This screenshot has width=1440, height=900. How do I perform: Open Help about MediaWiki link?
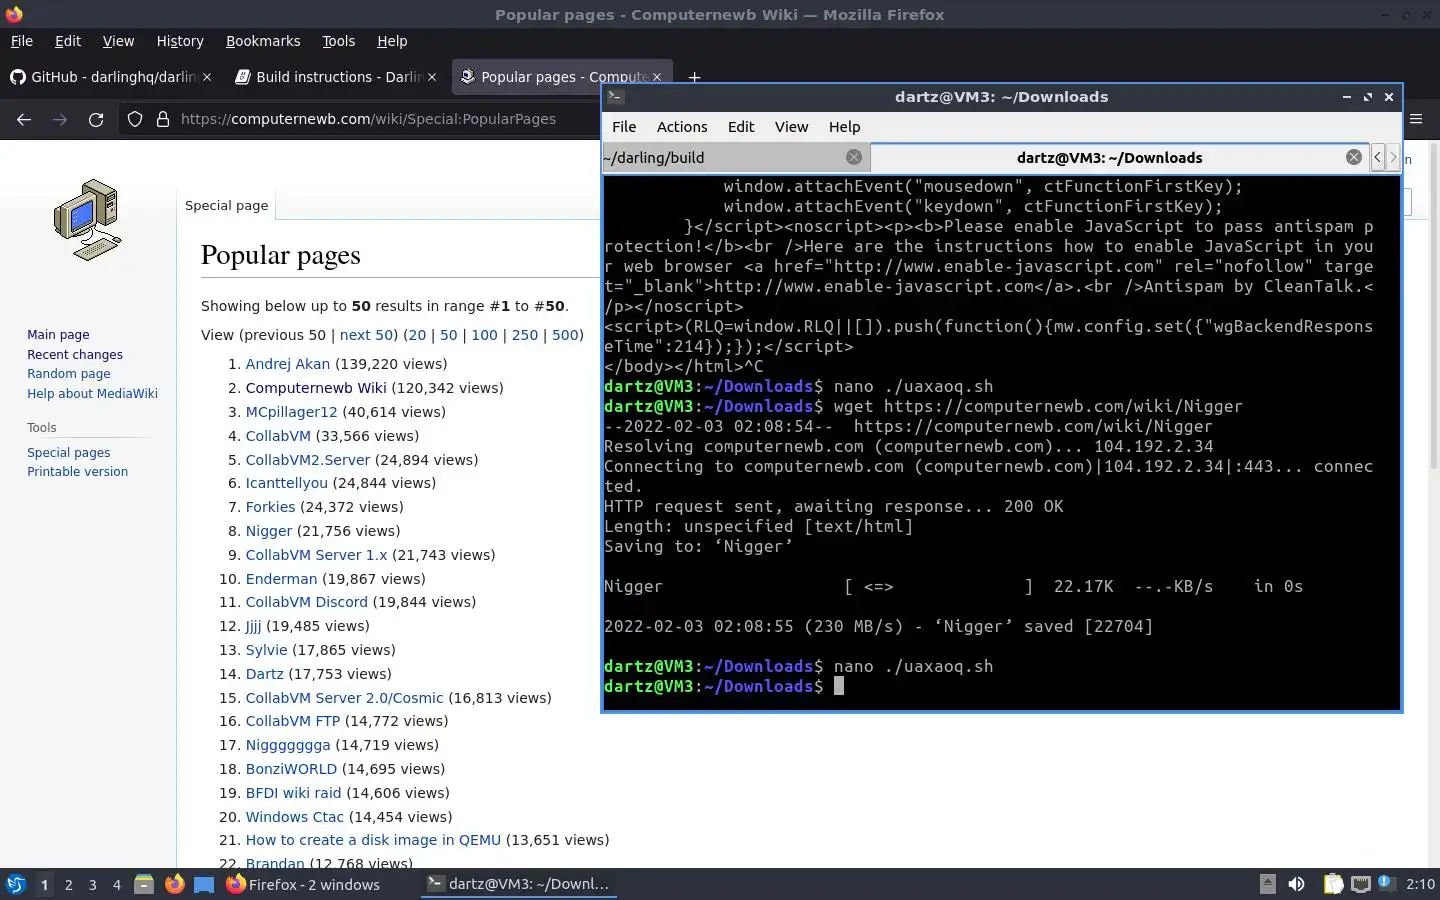click(x=92, y=393)
